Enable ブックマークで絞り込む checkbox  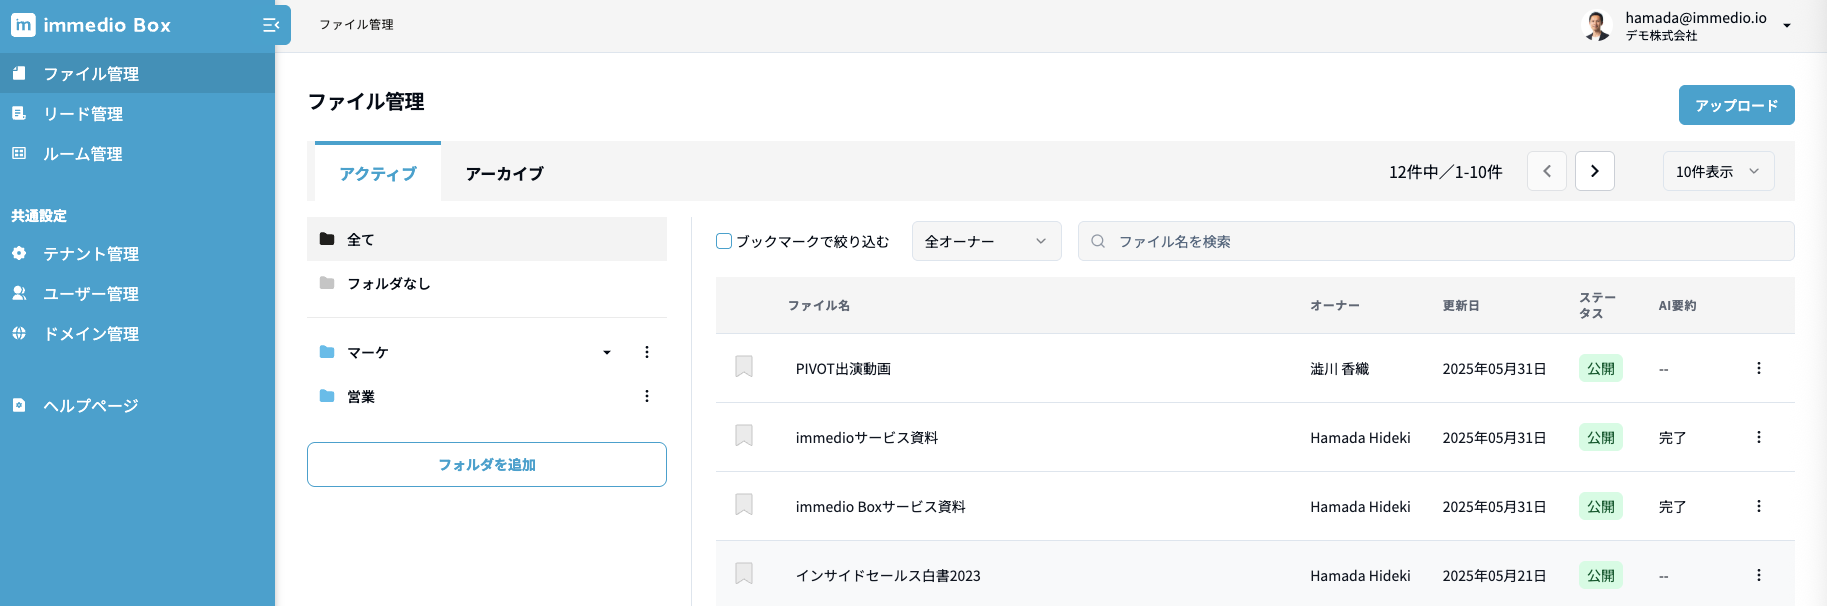pos(724,241)
